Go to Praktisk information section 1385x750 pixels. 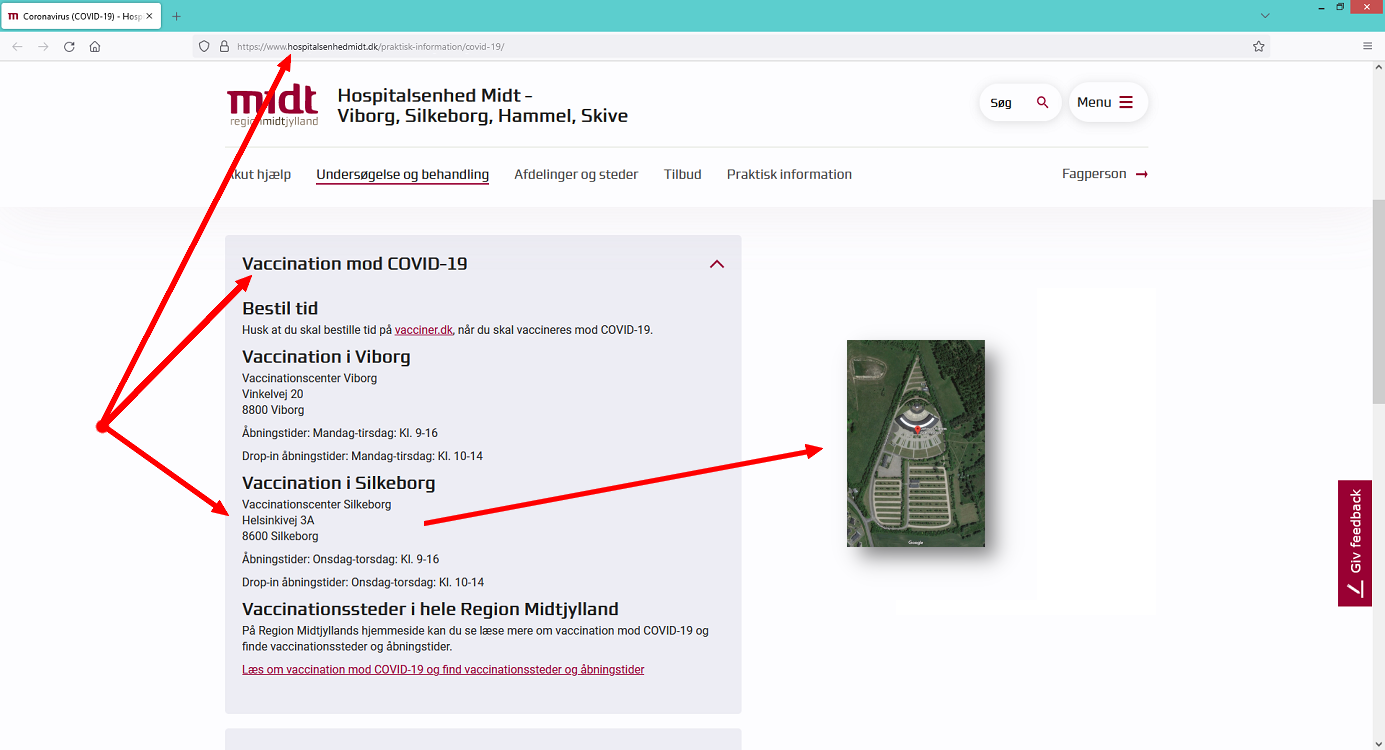click(x=789, y=174)
